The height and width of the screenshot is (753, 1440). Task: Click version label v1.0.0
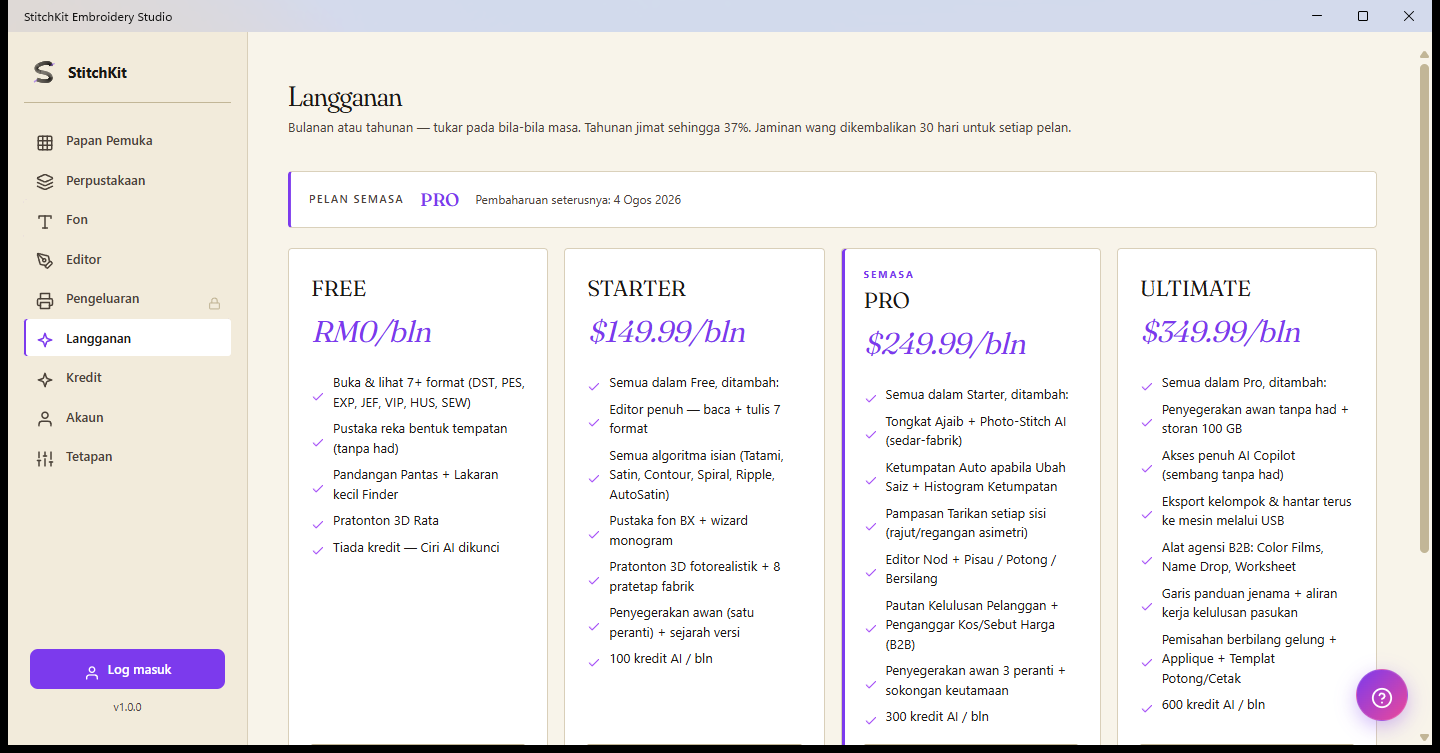tap(127, 707)
